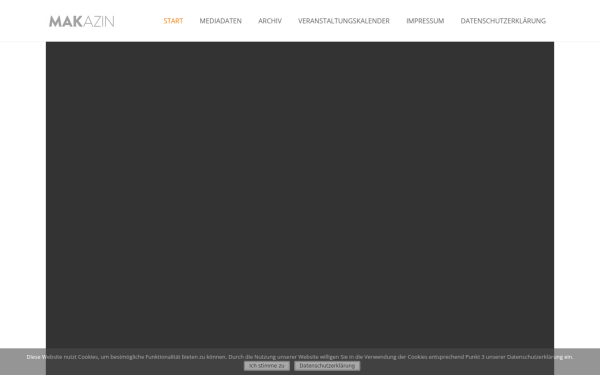600x375 pixels.
Task: Open the IMPRESSUM page
Action: click(425, 21)
